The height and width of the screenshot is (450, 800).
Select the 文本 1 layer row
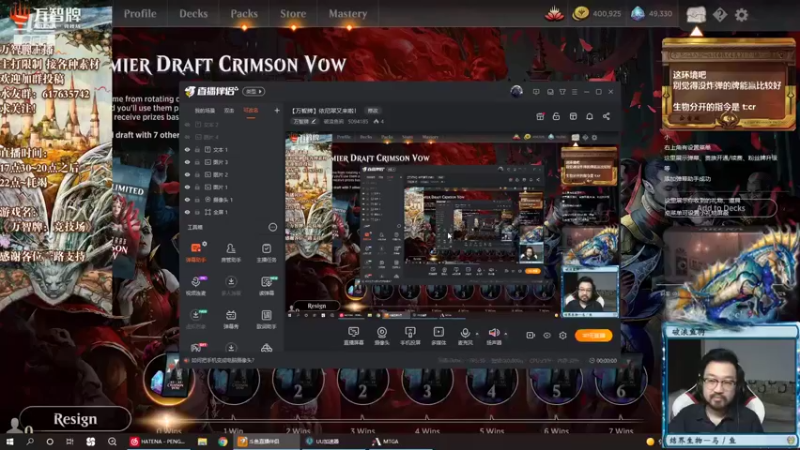[232, 149]
